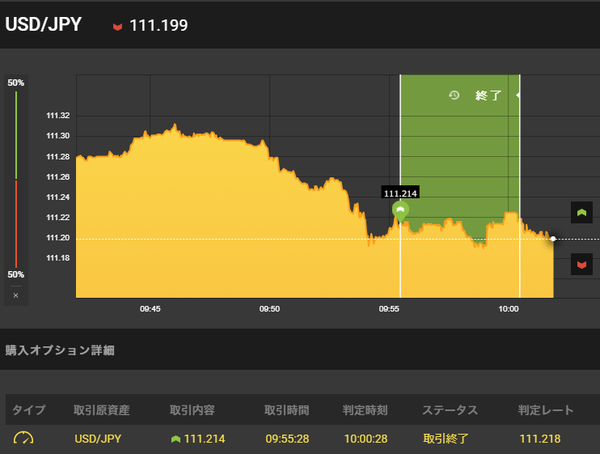
Task: Click the 取引時間 column header
Action: coord(287,410)
